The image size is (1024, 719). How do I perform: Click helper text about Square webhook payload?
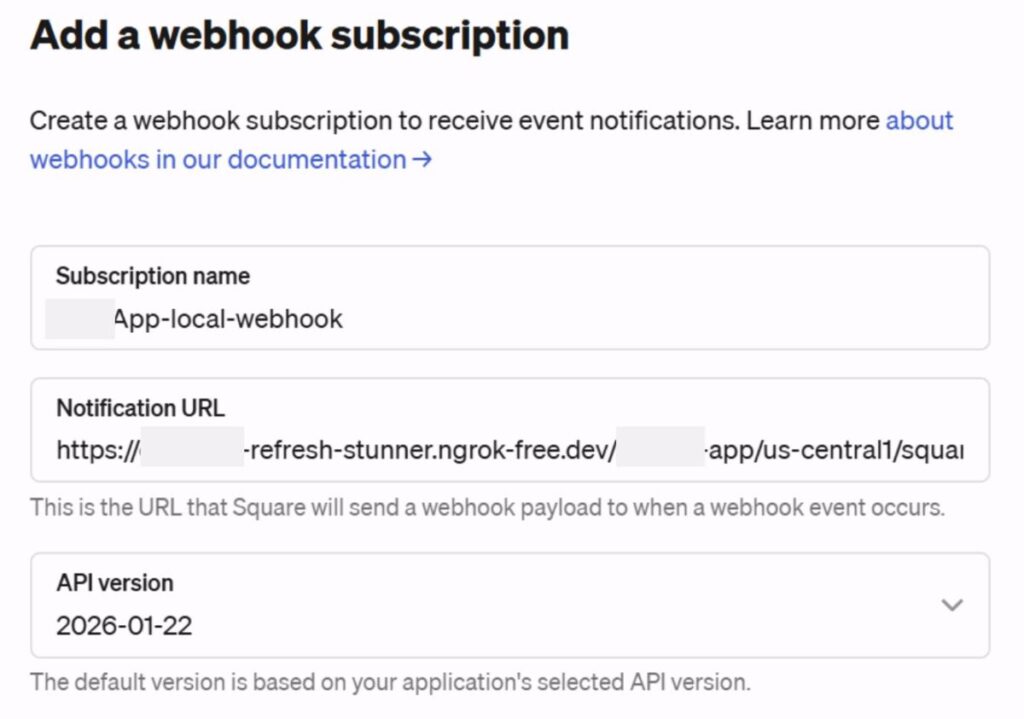click(x=487, y=507)
